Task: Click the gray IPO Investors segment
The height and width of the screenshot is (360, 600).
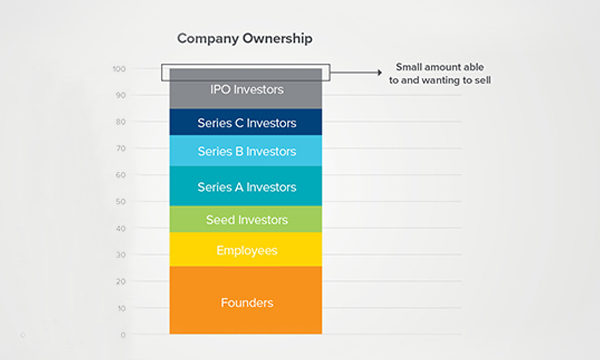Action: (x=246, y=89)
